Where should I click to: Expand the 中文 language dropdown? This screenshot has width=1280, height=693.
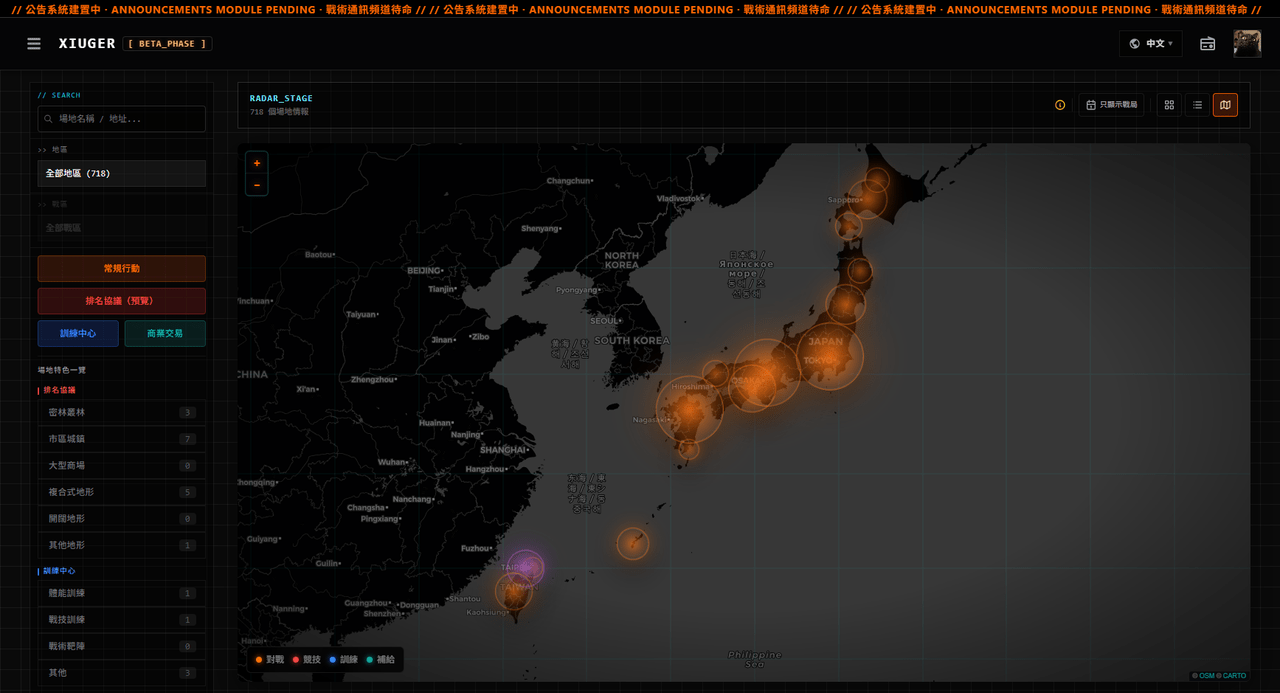(1150, 44)
